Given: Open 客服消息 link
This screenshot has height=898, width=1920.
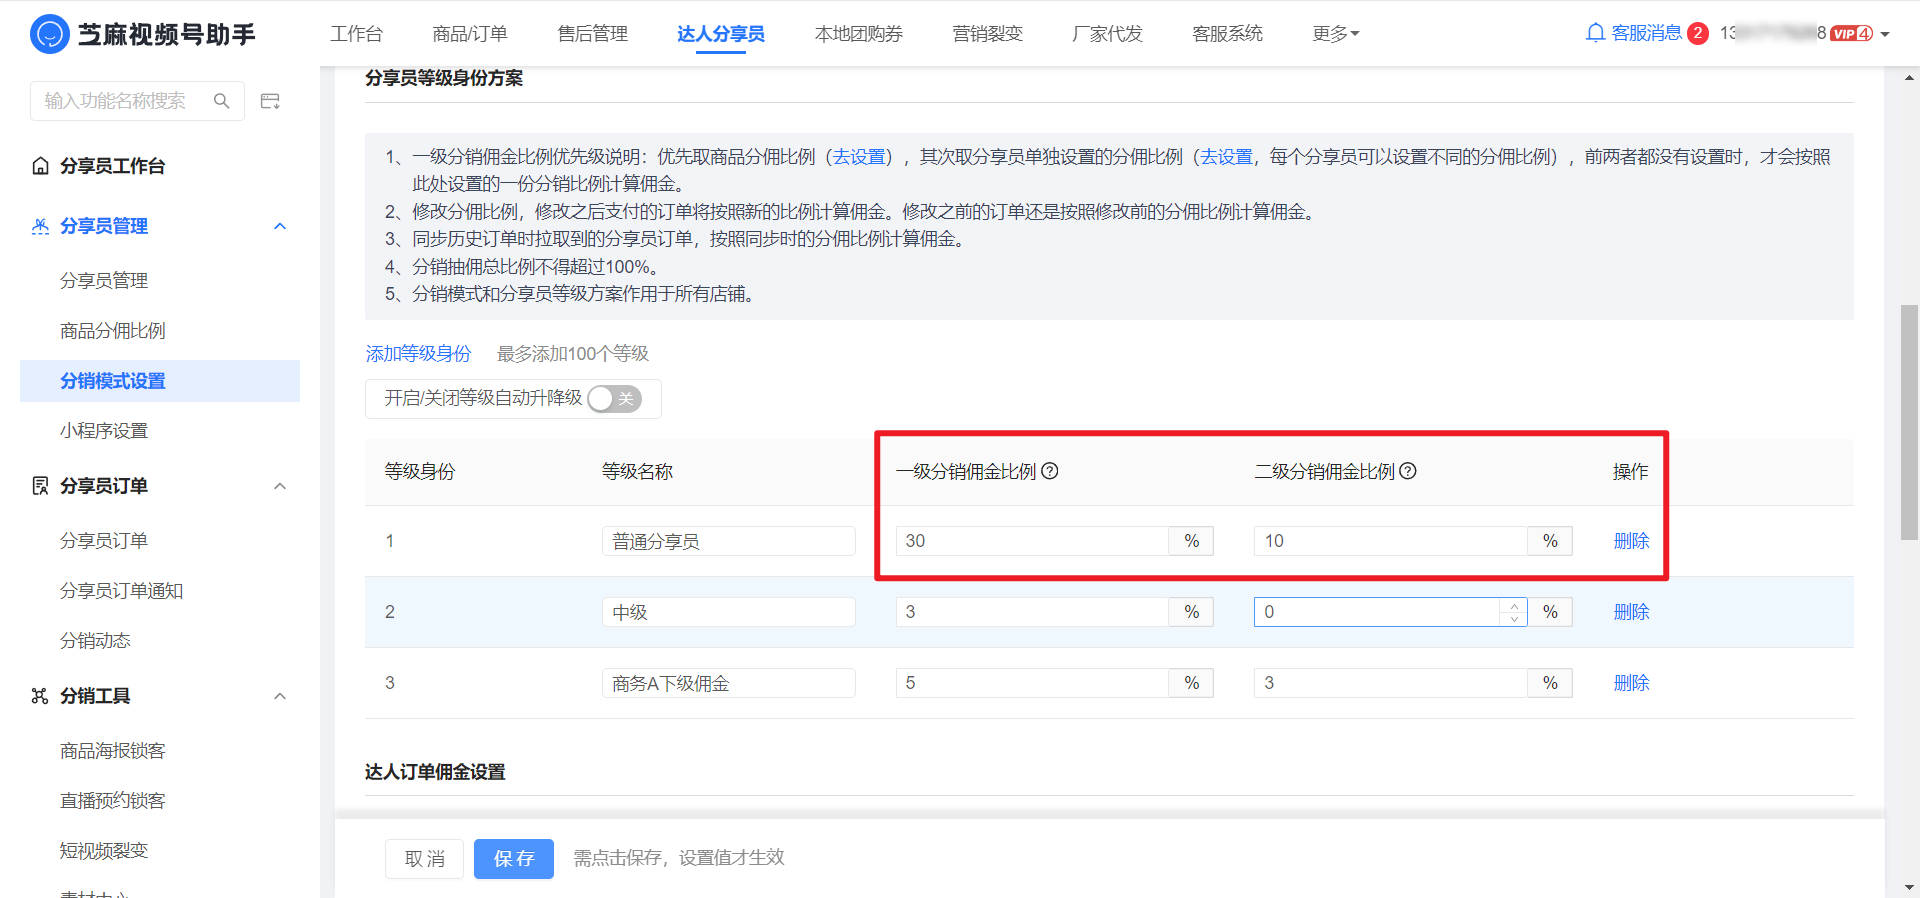Looking at the screenshot, I should click(1647, 33).
